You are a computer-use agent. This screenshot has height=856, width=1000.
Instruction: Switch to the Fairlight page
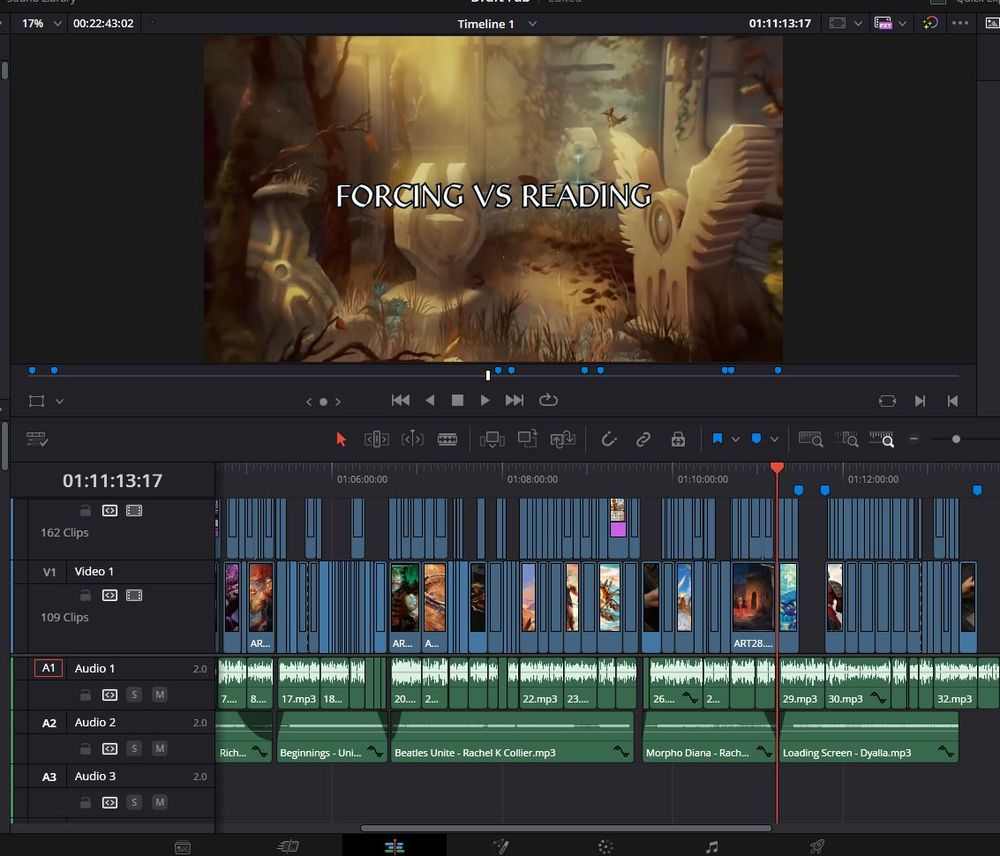tap(712, 846)
